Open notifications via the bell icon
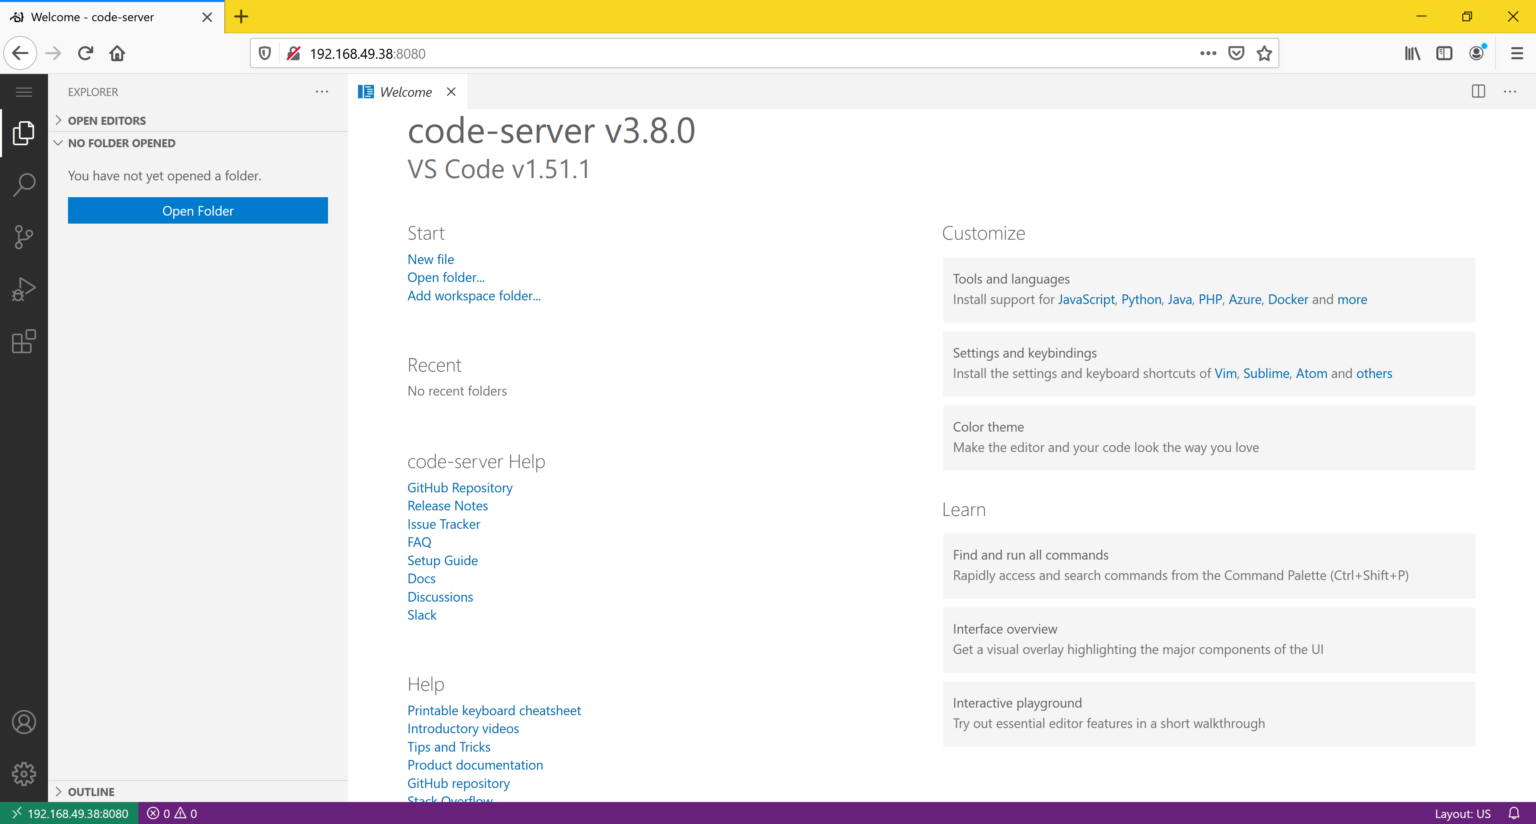The height and width of the screenshot is (824, 1536). click(1513, 813)
